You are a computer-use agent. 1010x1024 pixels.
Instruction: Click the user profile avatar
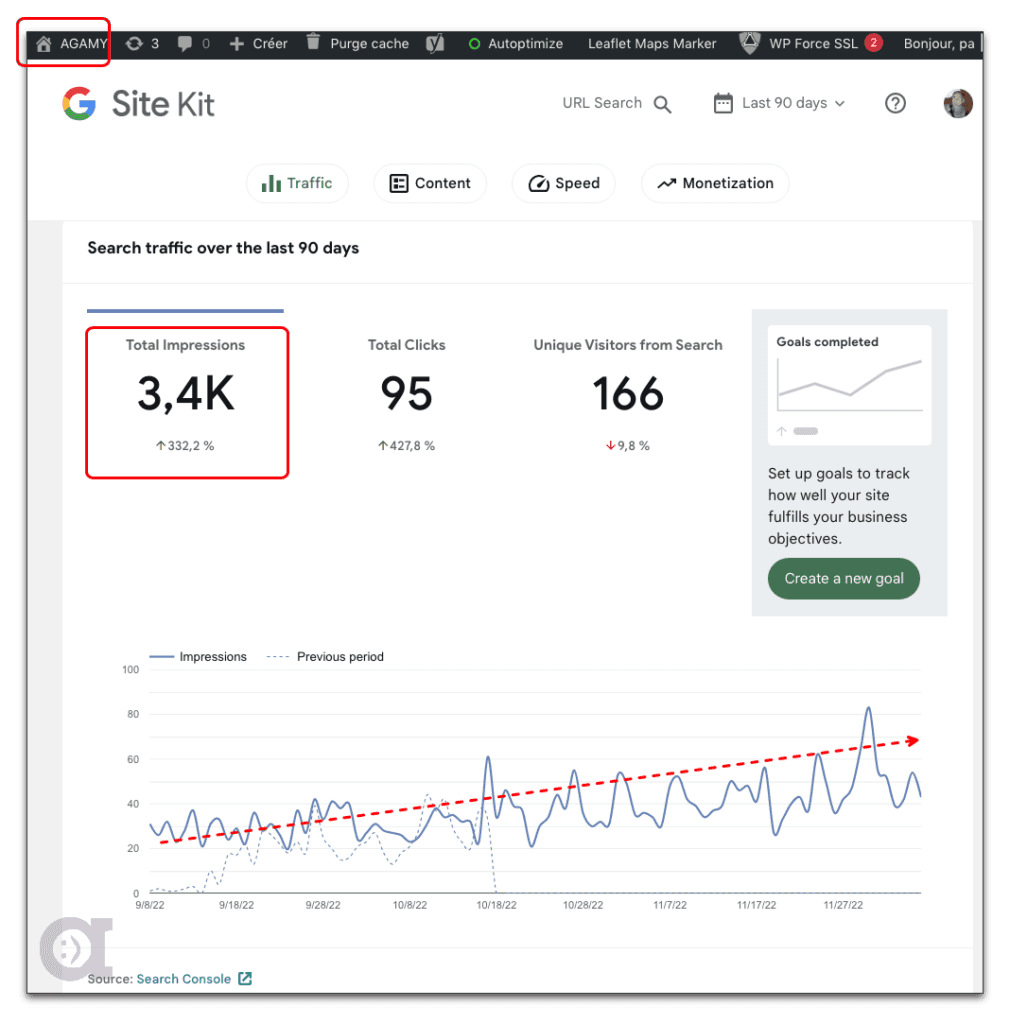957,103
